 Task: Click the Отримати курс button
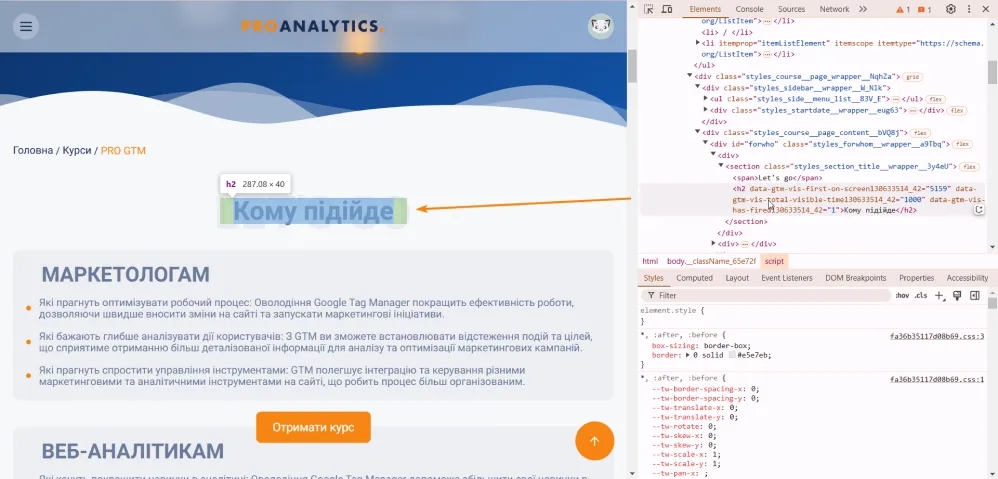point(313,427)
